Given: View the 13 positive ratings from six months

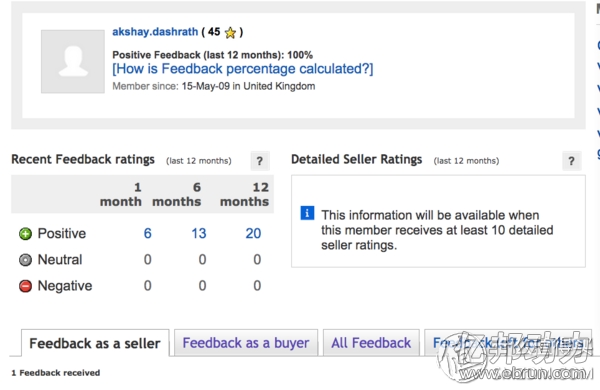Looking at the screenshot, I should tap(199, 233).
